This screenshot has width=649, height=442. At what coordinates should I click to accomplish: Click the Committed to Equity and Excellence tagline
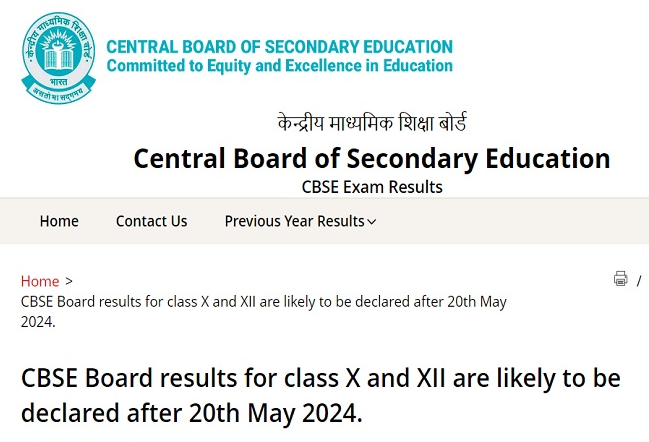tap(279, 66)
